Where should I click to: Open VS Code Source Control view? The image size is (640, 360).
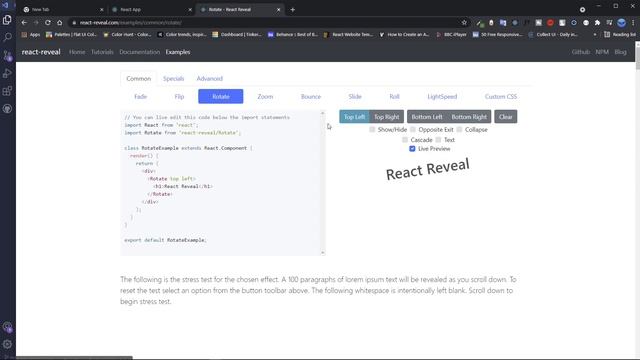[x=7, y=56]
